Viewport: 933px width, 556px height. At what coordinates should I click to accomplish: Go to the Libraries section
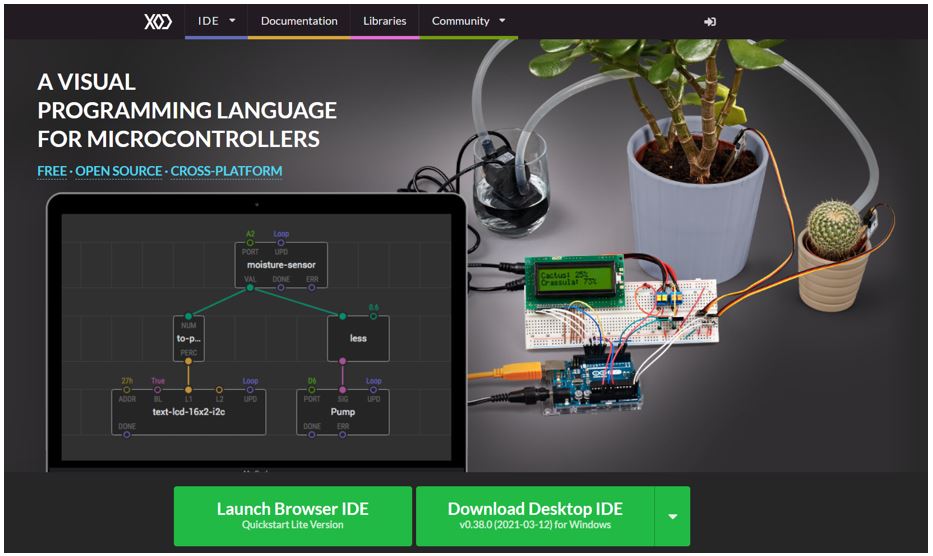tap(384, 21)
